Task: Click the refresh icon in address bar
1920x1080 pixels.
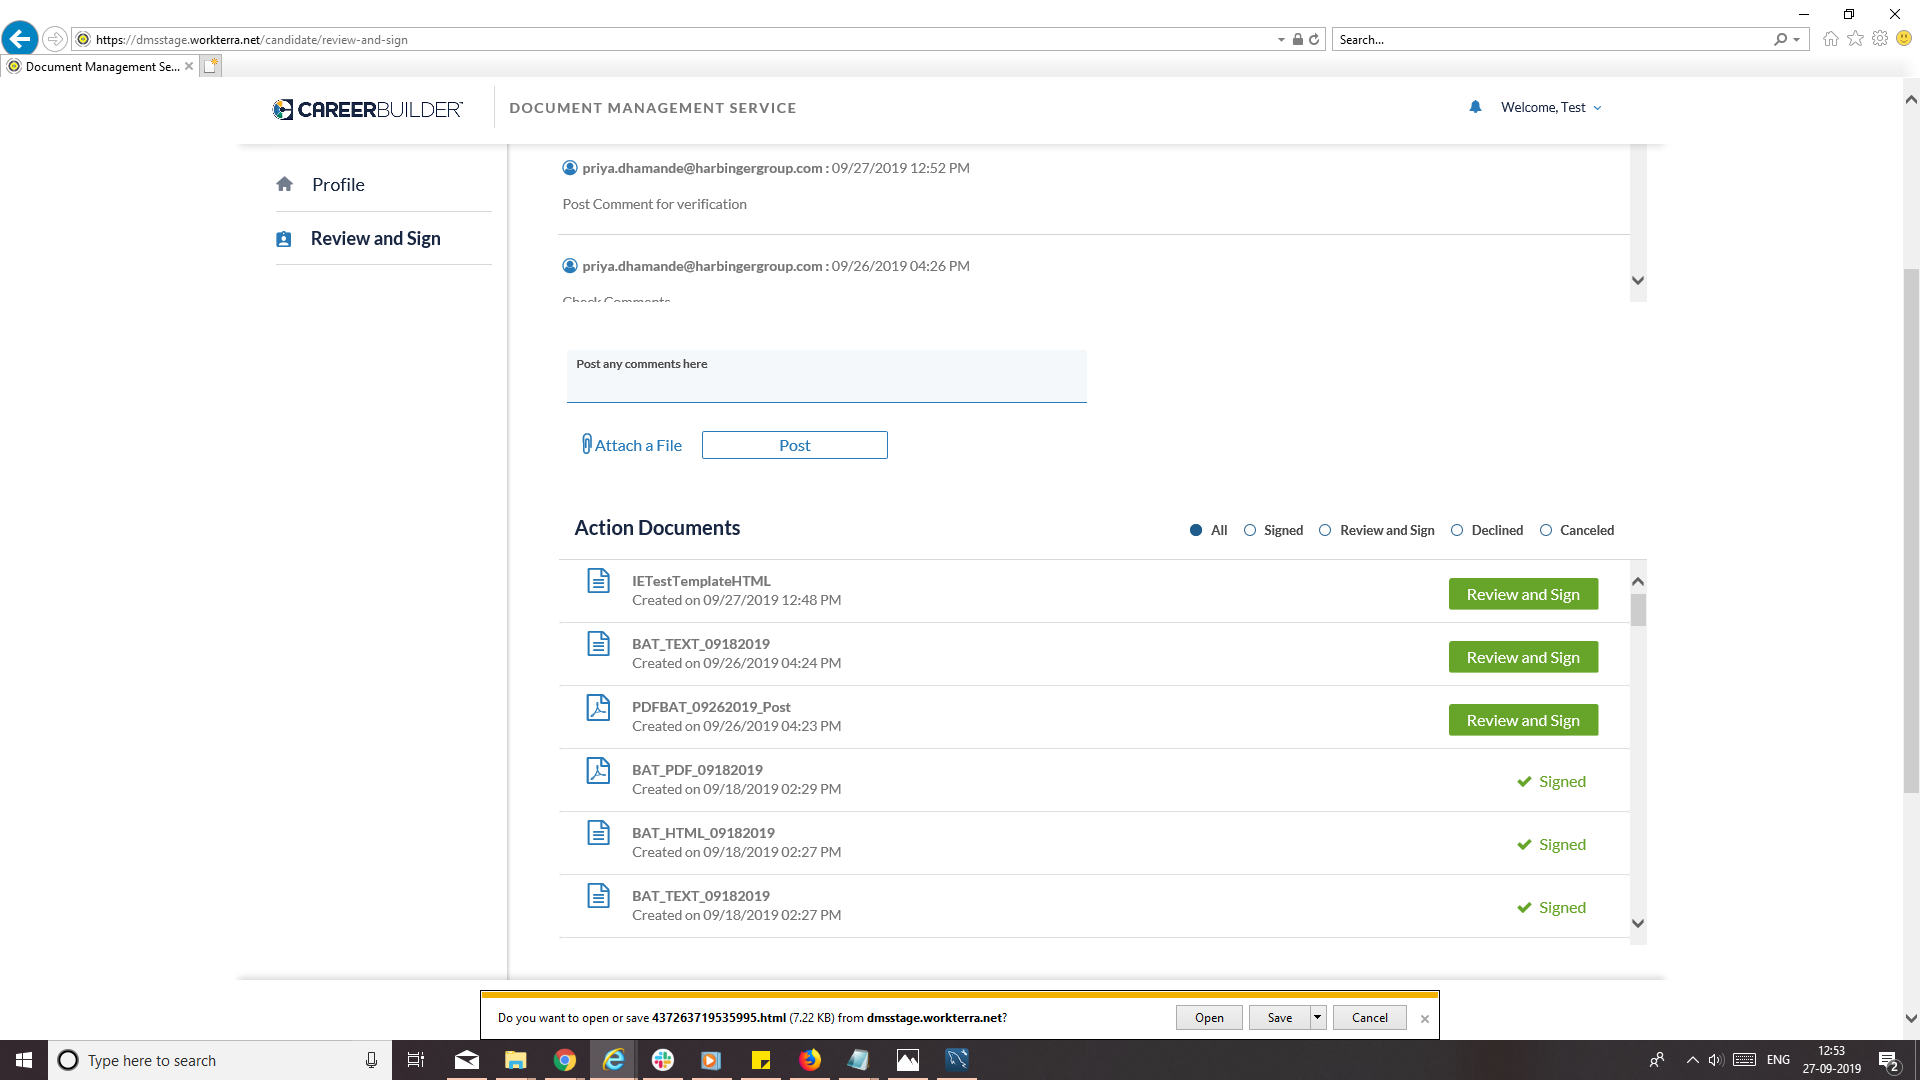Action: (x=1314, y=40)
